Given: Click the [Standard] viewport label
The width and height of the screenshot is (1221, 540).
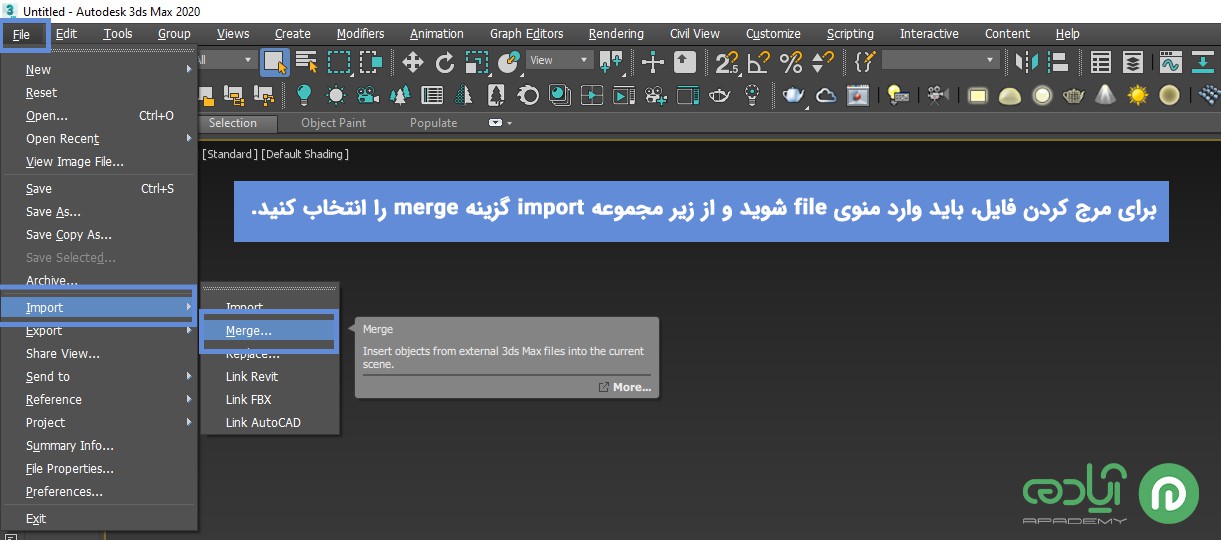Looking at the screenshot, I should 230,154.
